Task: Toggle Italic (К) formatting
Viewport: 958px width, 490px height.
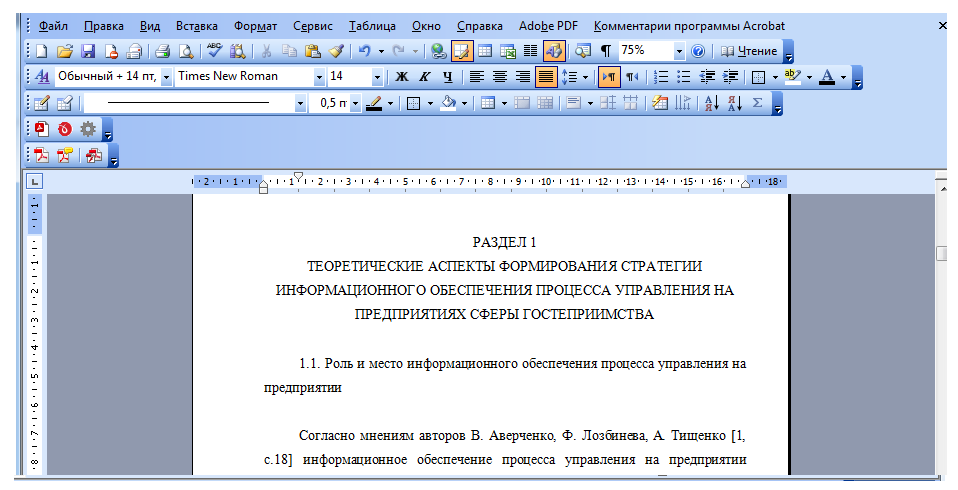Action: click(x=425, y=77)
